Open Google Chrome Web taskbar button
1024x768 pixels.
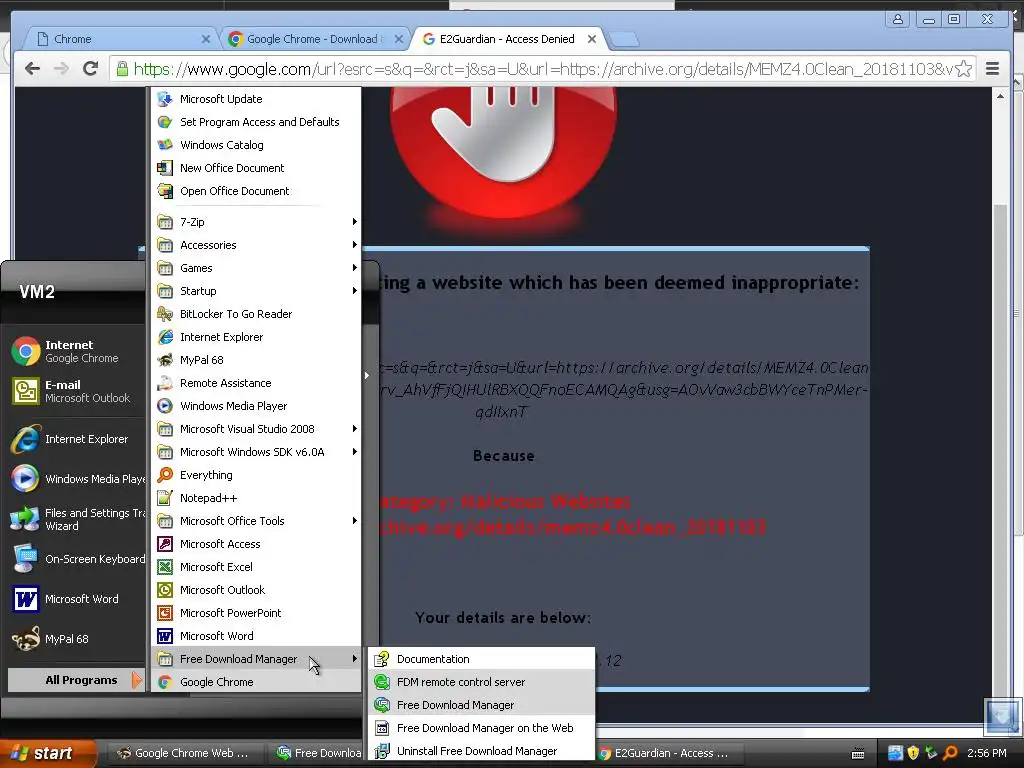(184, 753)
